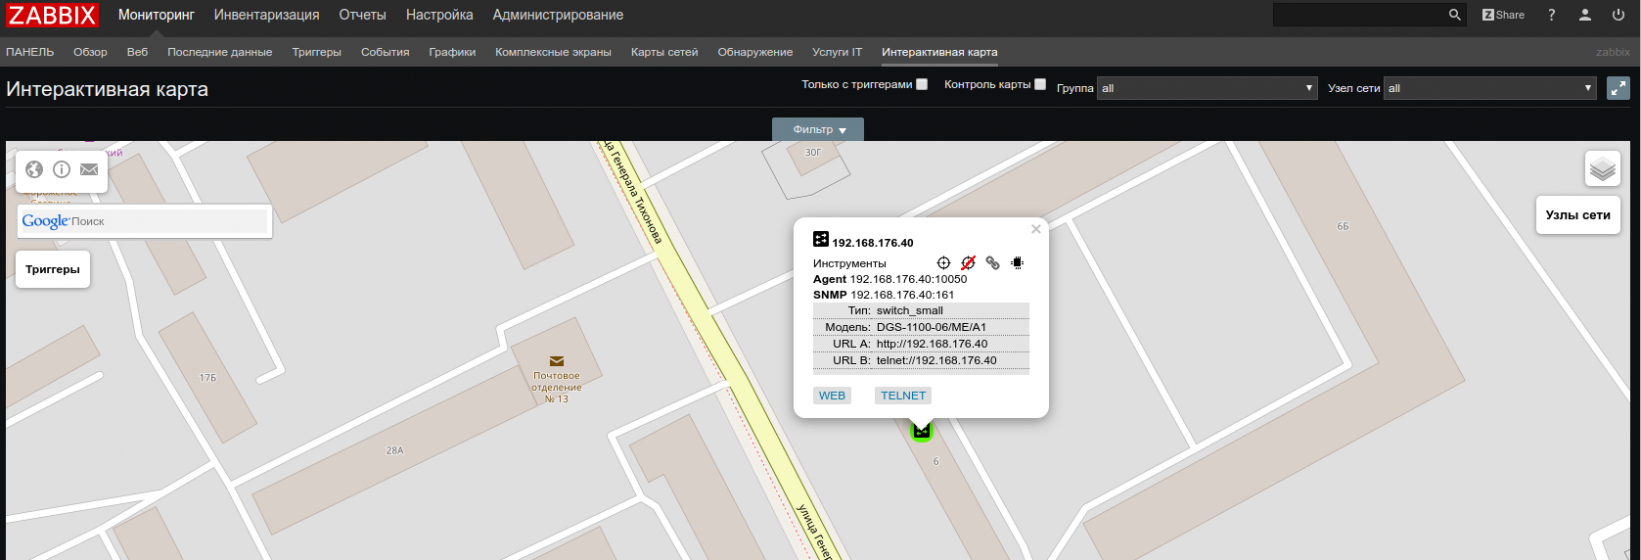
Task: Open the 'Администрирование' menu
Action: [x=557, y=15]
